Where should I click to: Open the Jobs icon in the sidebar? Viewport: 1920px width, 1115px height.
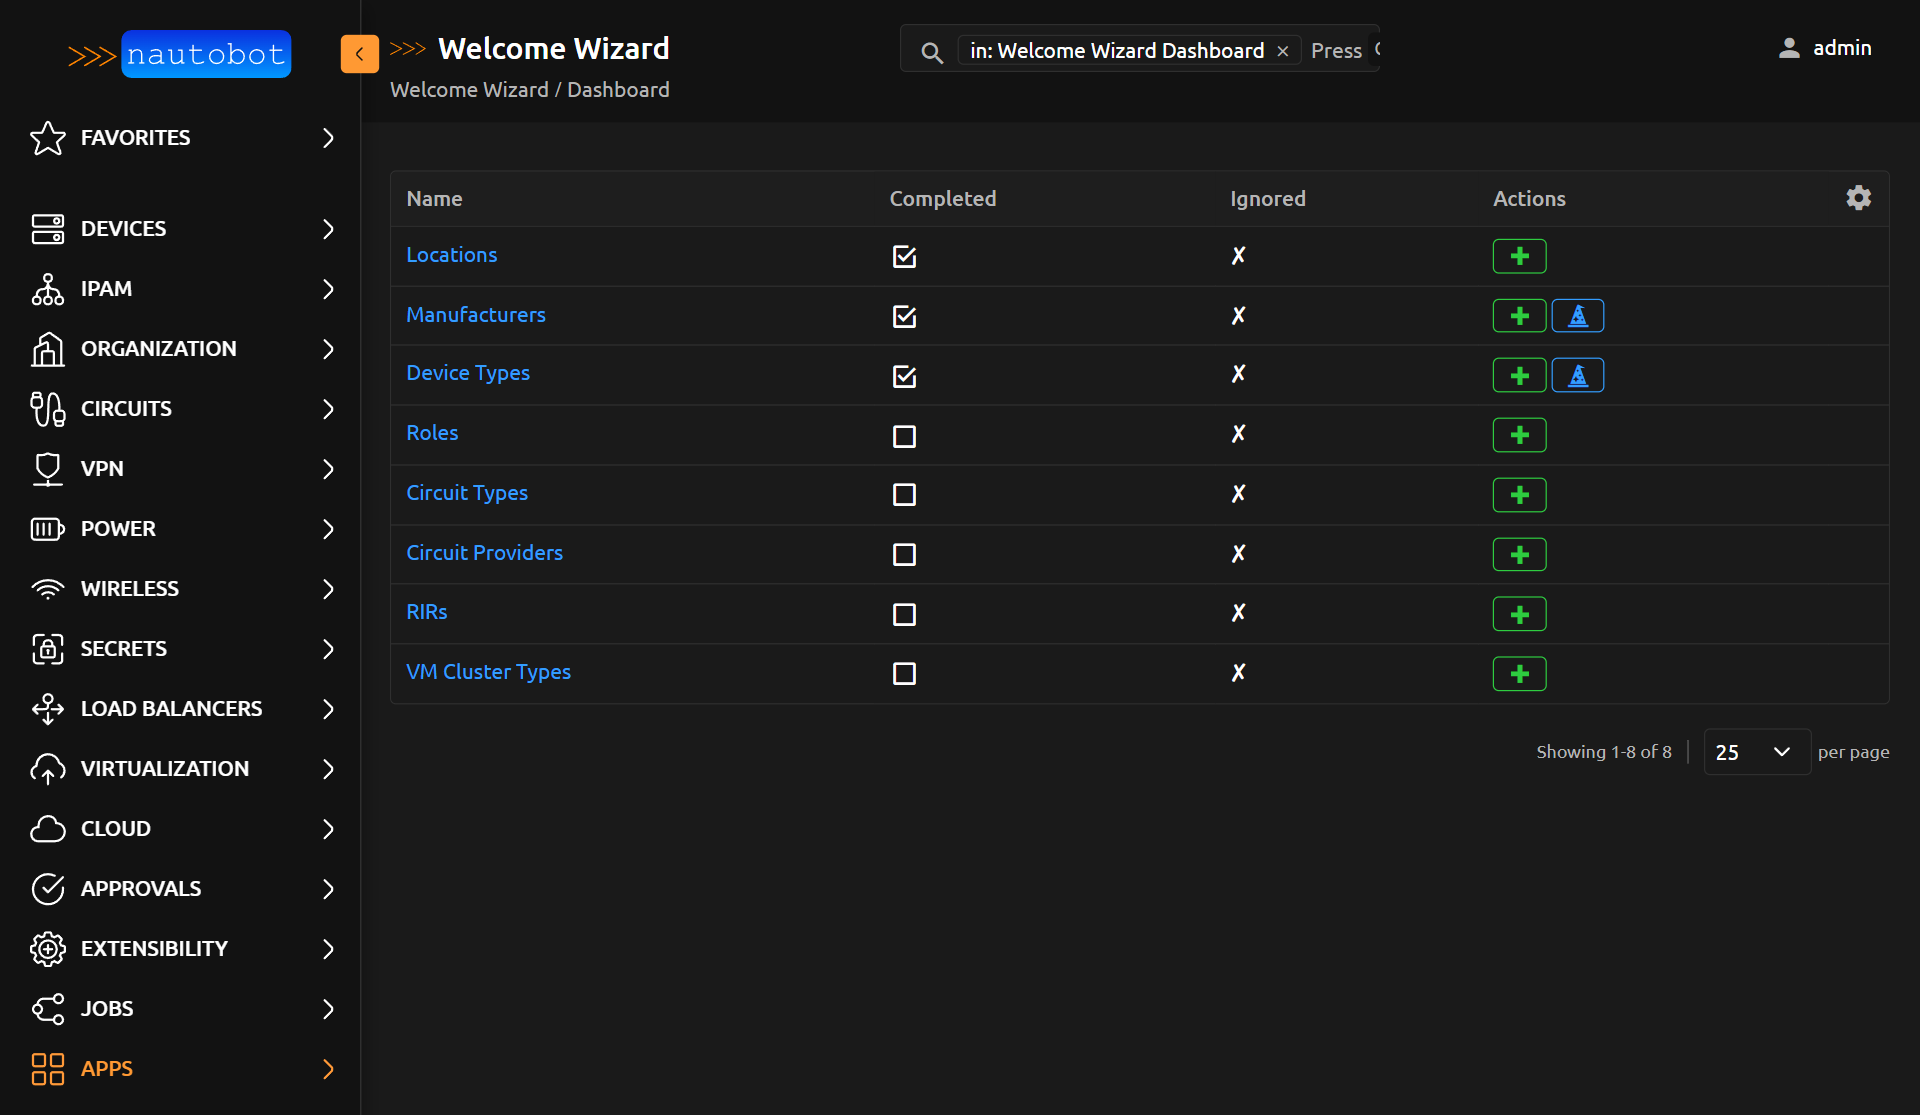click(x=47, y=1009)
